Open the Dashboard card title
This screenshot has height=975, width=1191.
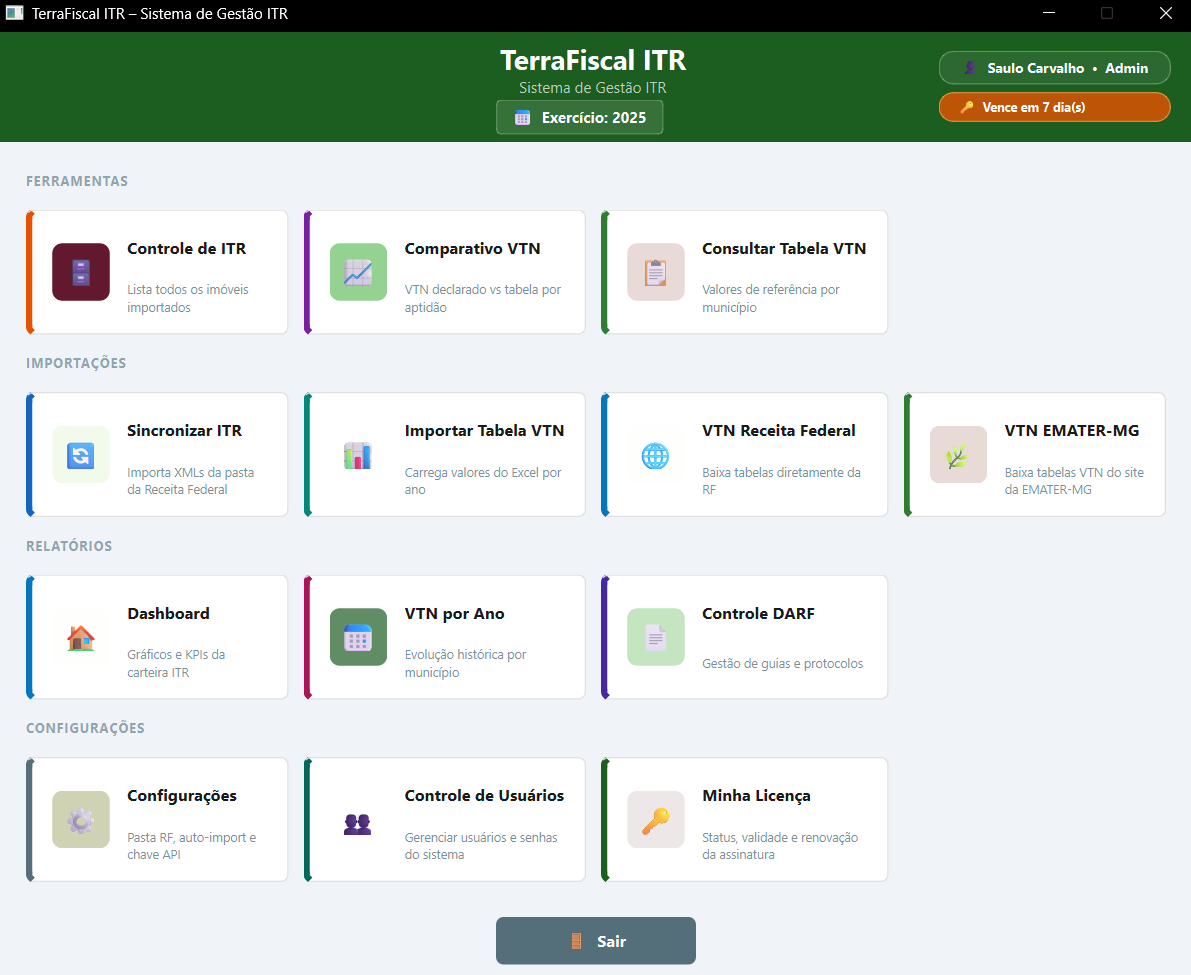(x=169, y=614)
